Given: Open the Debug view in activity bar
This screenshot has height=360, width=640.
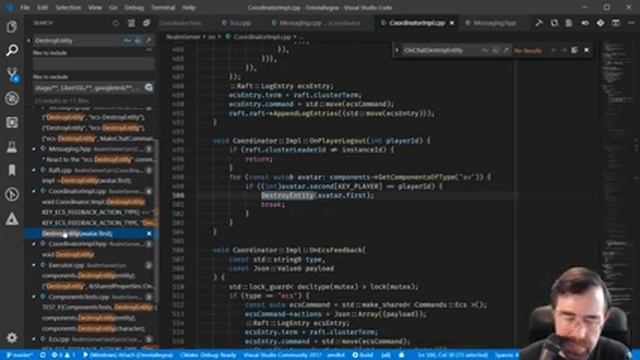Looking at the screenshot, I should point(12,98).
